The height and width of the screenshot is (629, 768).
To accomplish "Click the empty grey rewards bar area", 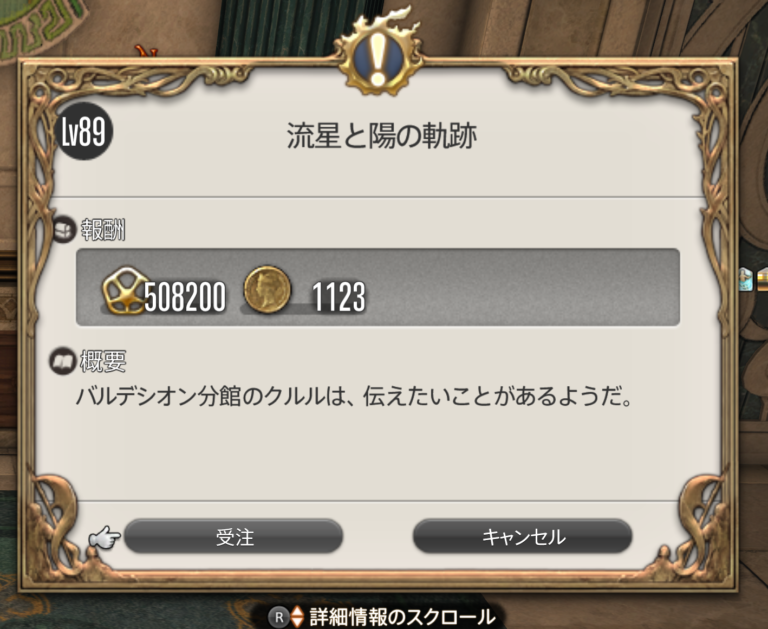I will [524, 287].
